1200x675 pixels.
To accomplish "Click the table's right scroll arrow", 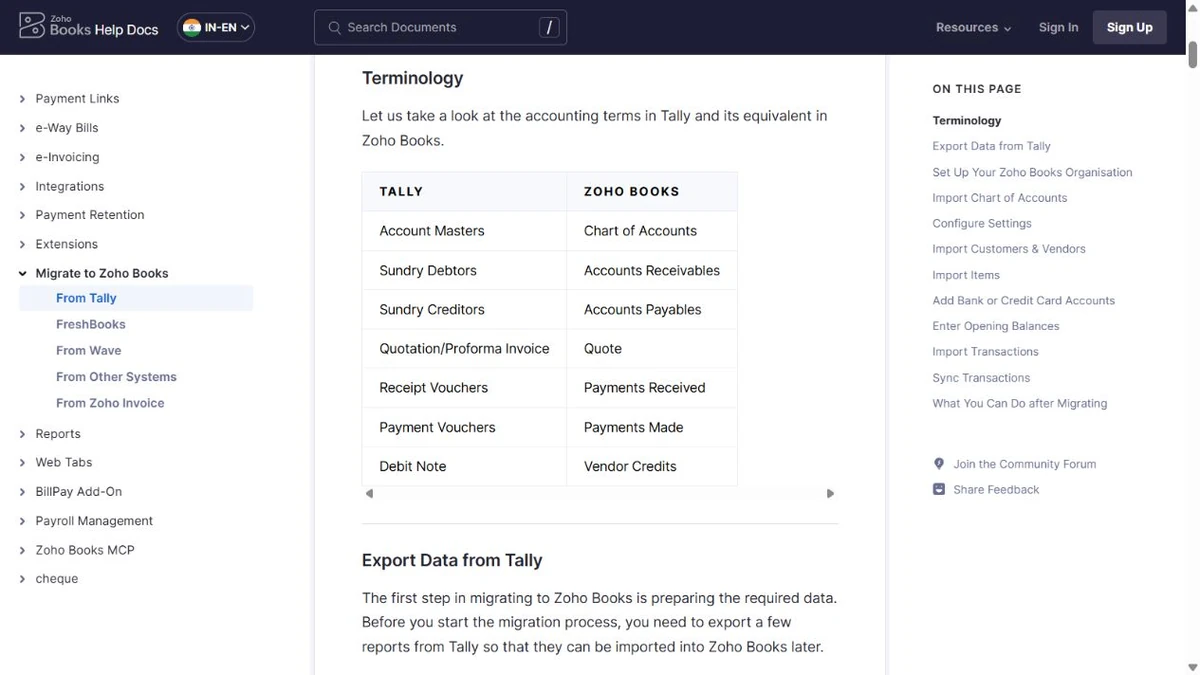I will click(830, 493).
